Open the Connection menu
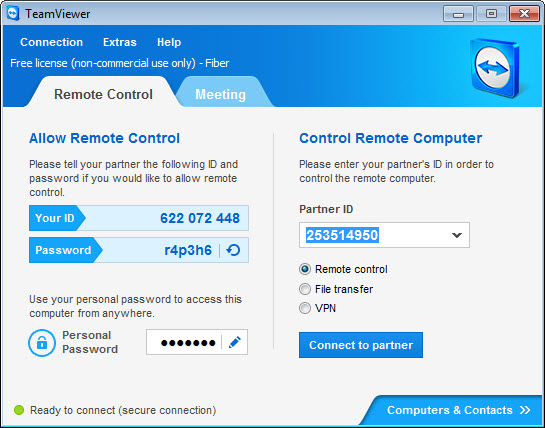 click(x=51, y=42)
